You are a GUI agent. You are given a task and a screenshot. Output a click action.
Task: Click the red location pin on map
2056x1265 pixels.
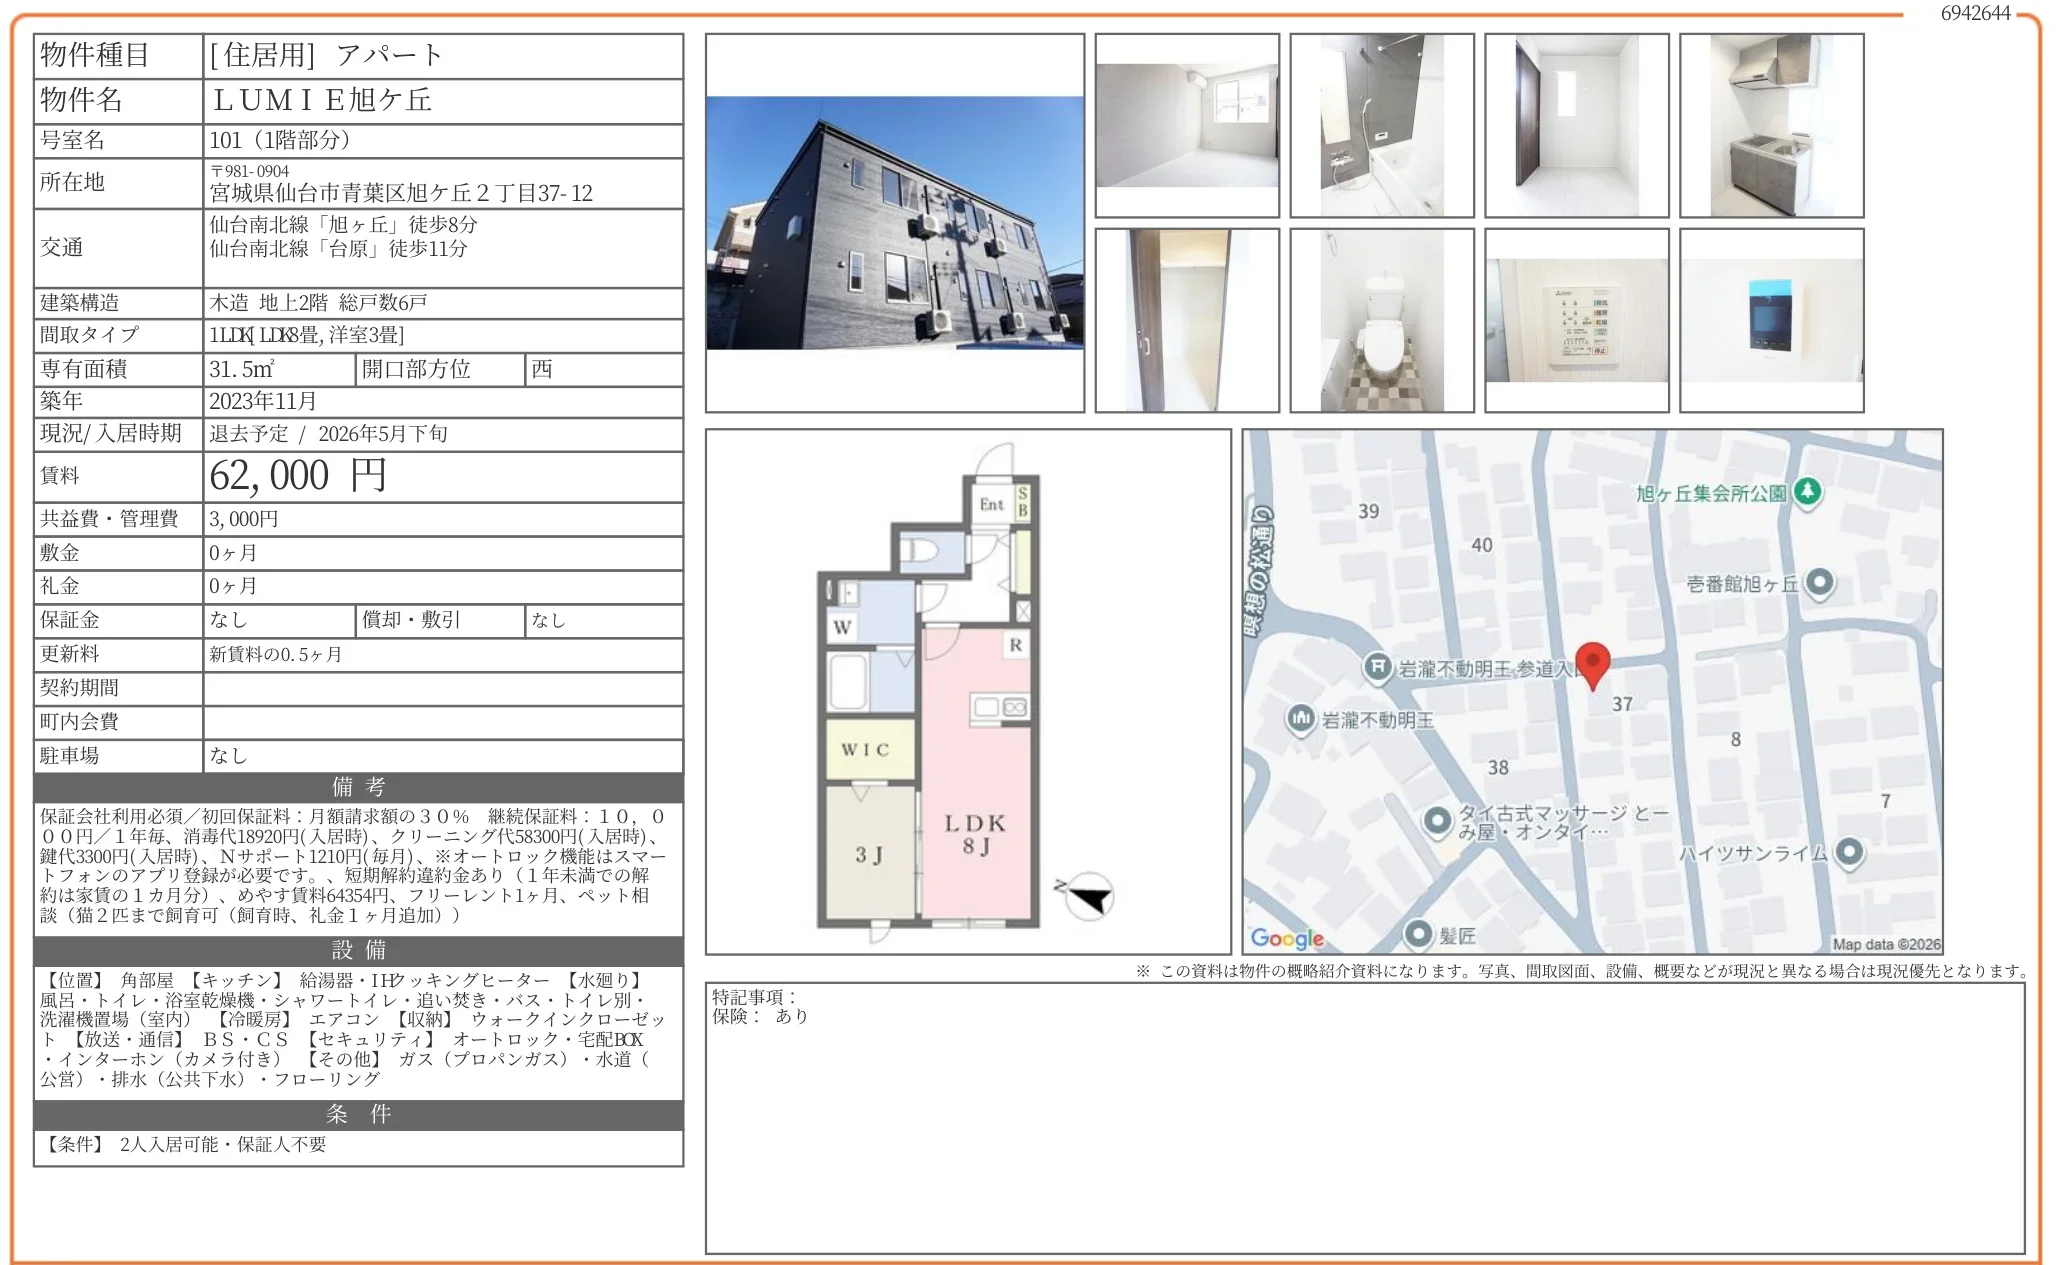click(x=1592, y=663)
